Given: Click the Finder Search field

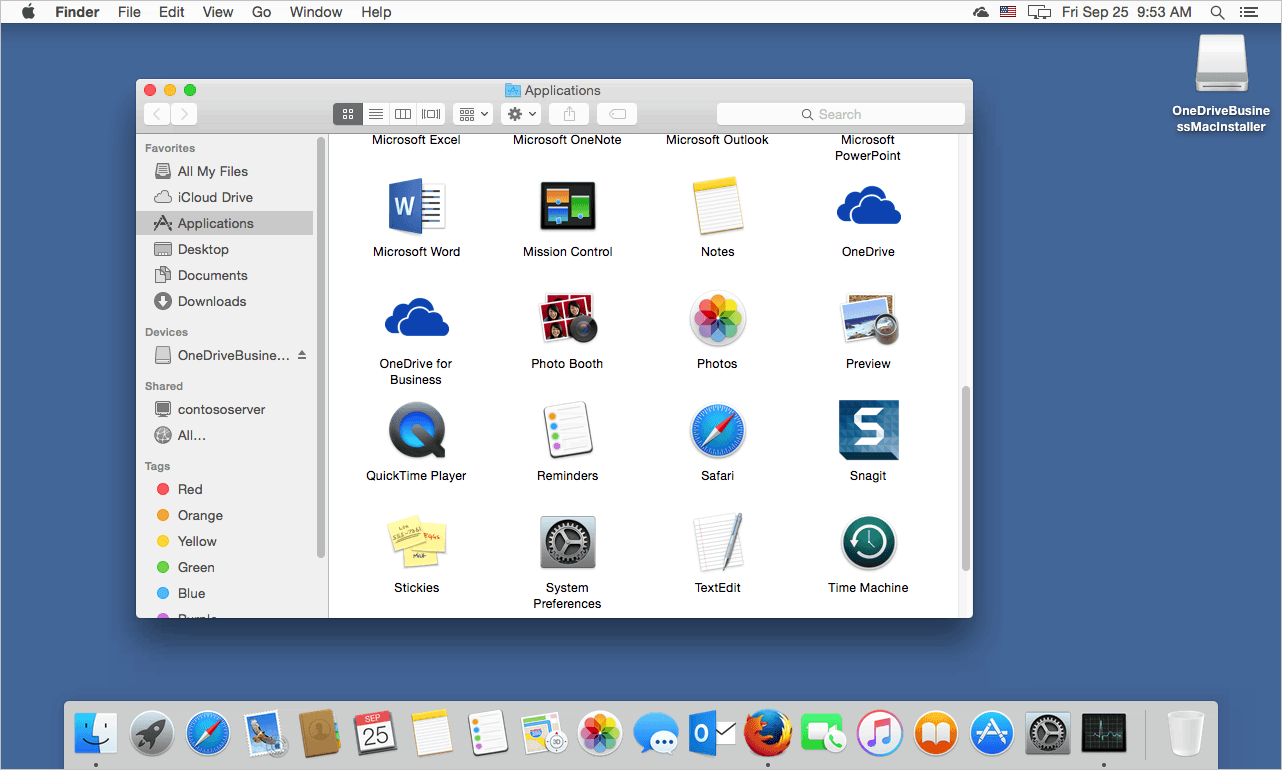Looking at the screenshot, I should tap(841, 114).
